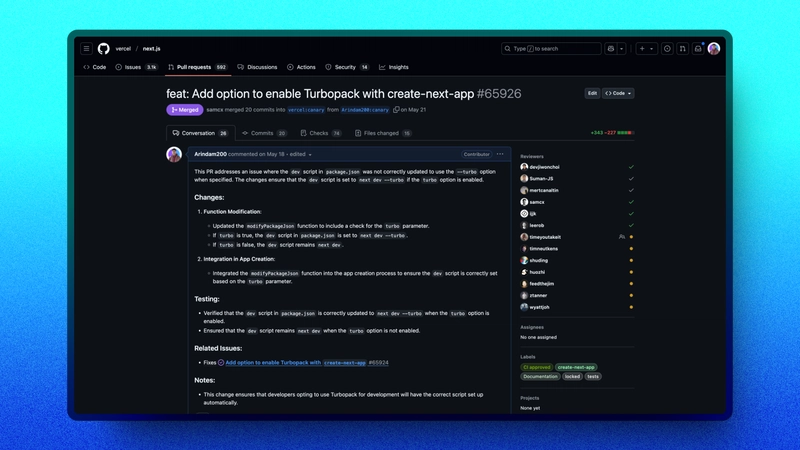Open the Conversation PR tab
The image size is (800, 450).
pos(200,133)
